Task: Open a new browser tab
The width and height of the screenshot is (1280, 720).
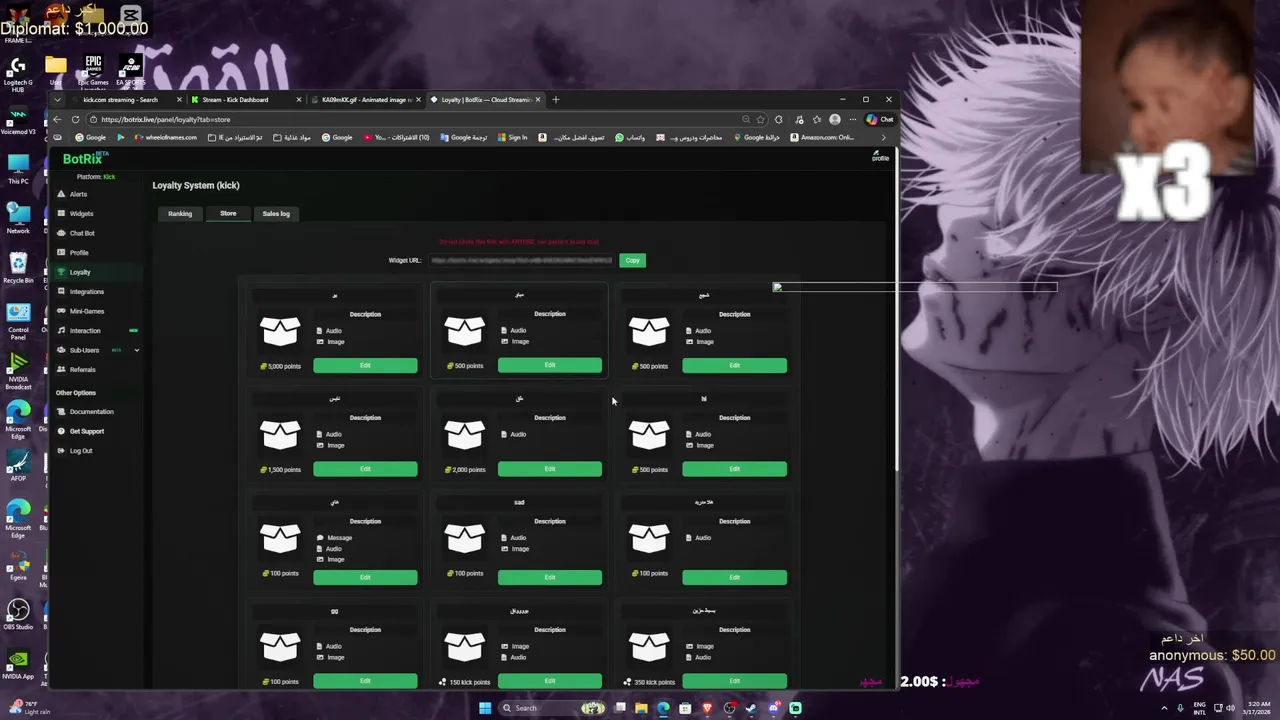Action: pos(556,99)
